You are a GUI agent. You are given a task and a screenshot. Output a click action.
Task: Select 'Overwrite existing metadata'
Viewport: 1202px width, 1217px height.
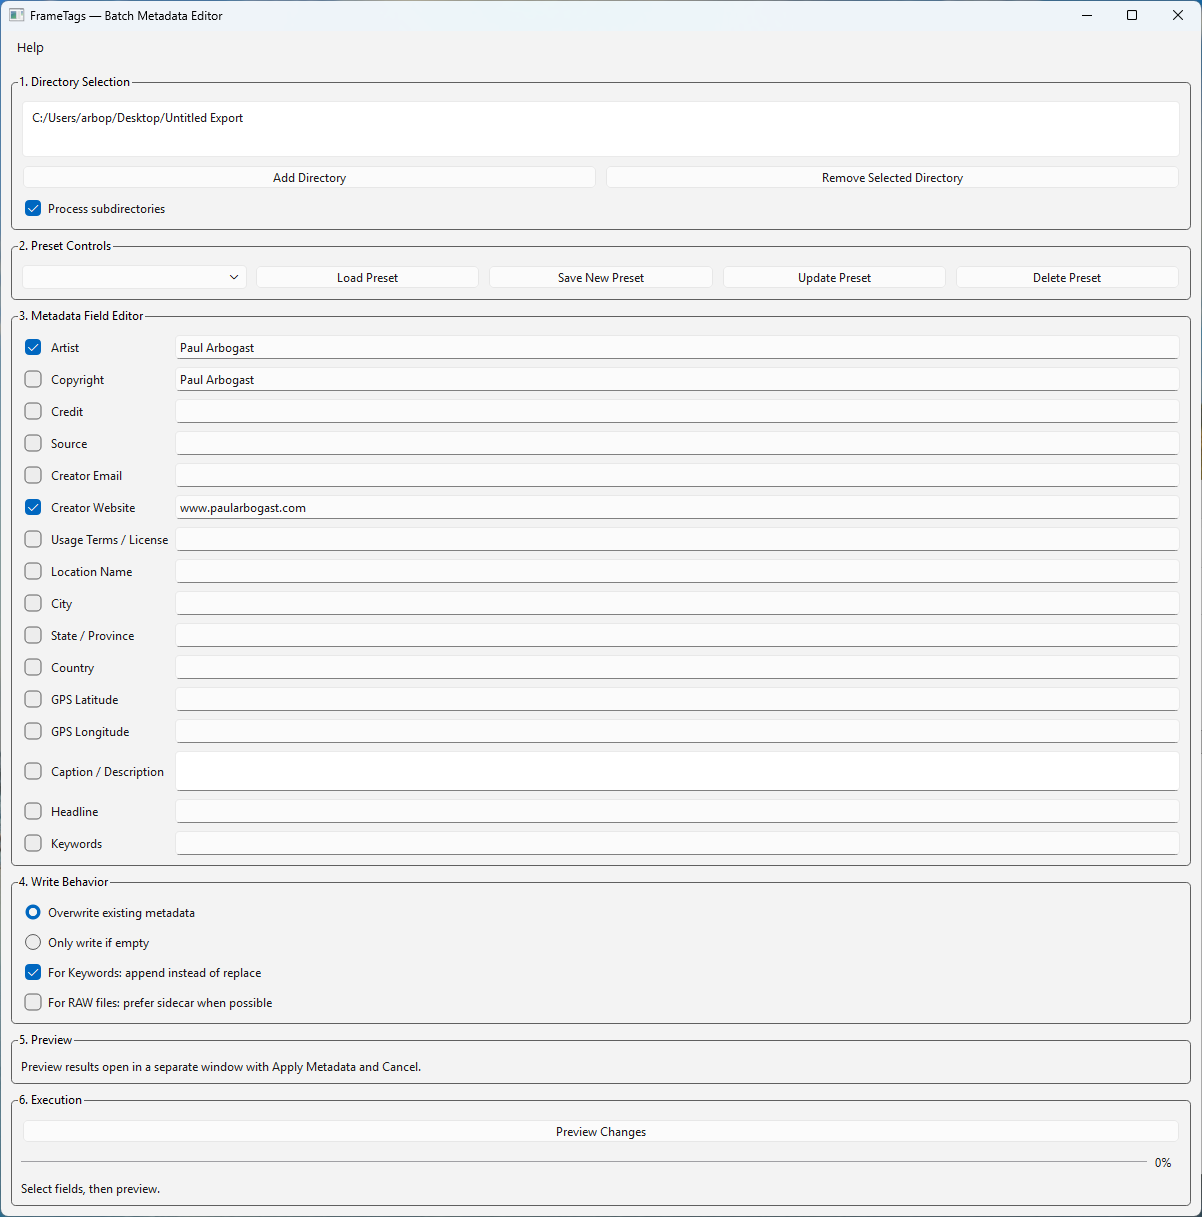(x=32, y=912)
